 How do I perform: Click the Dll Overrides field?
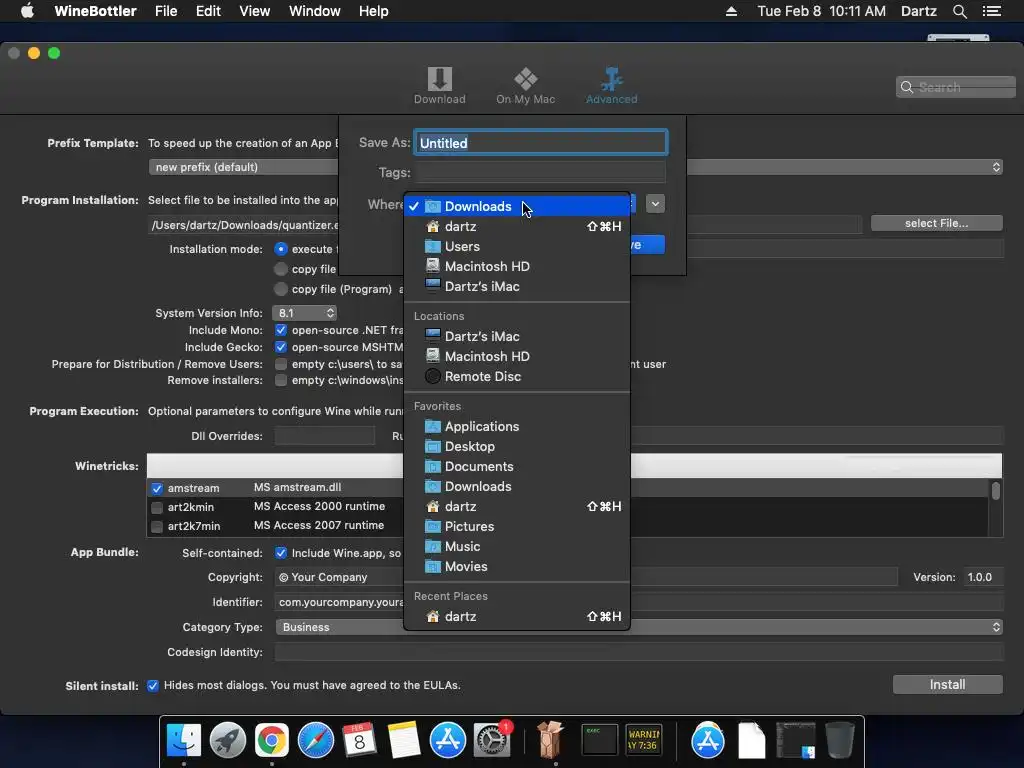tap(325, 436)
